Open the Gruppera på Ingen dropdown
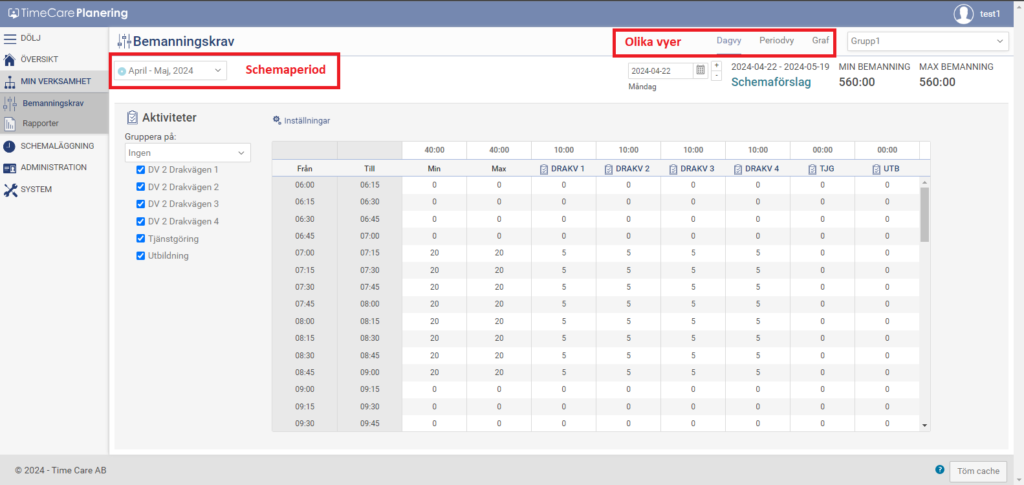 [x=186, y=152]
